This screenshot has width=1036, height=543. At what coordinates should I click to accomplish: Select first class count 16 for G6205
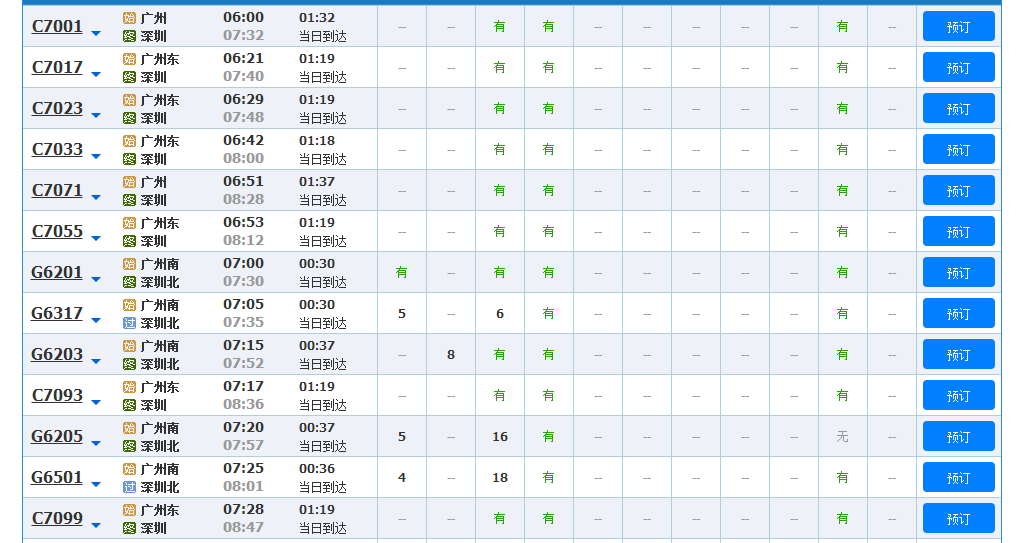(500, 436)
